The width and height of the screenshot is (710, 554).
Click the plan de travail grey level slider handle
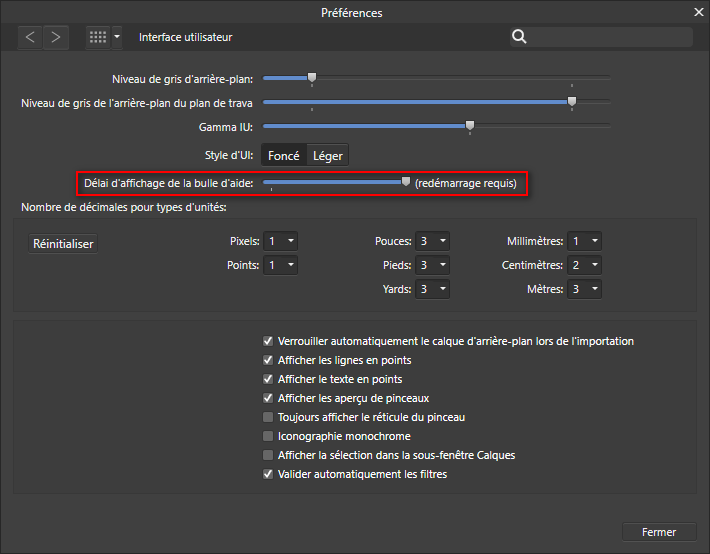(x=572, y=101)
